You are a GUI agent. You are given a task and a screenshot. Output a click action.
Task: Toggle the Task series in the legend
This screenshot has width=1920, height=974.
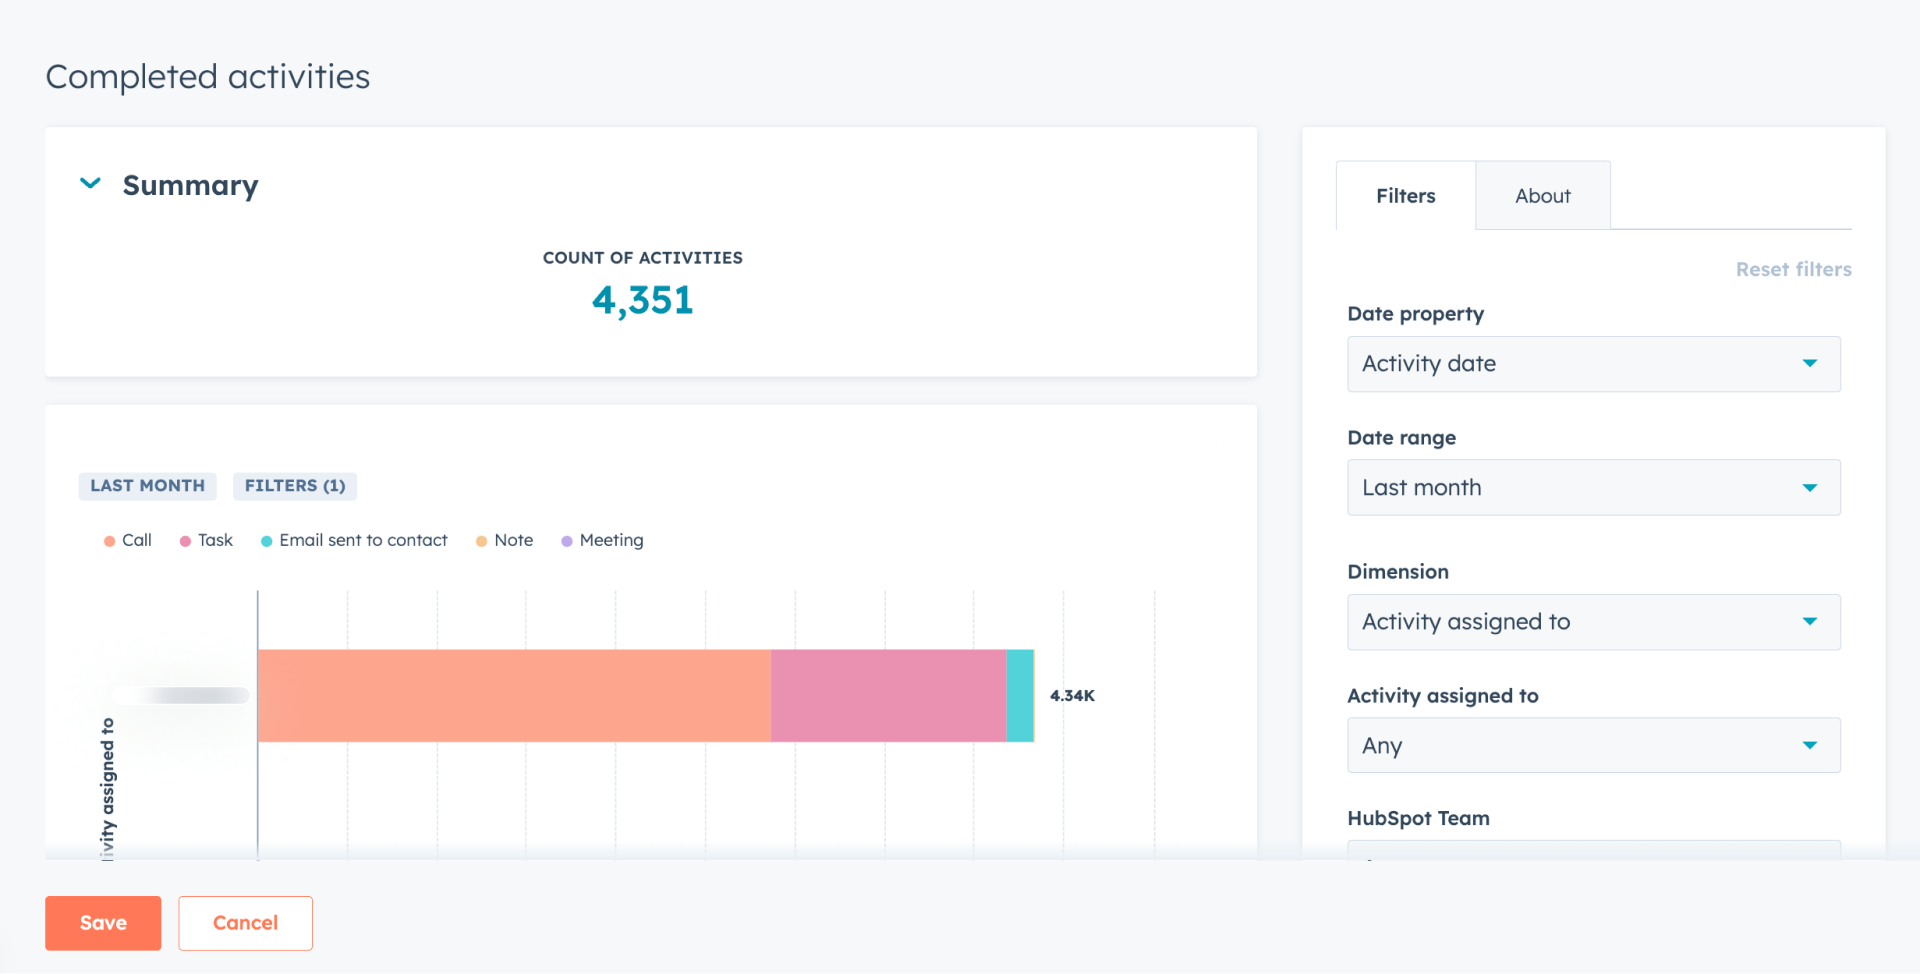(x=205, y=540)
